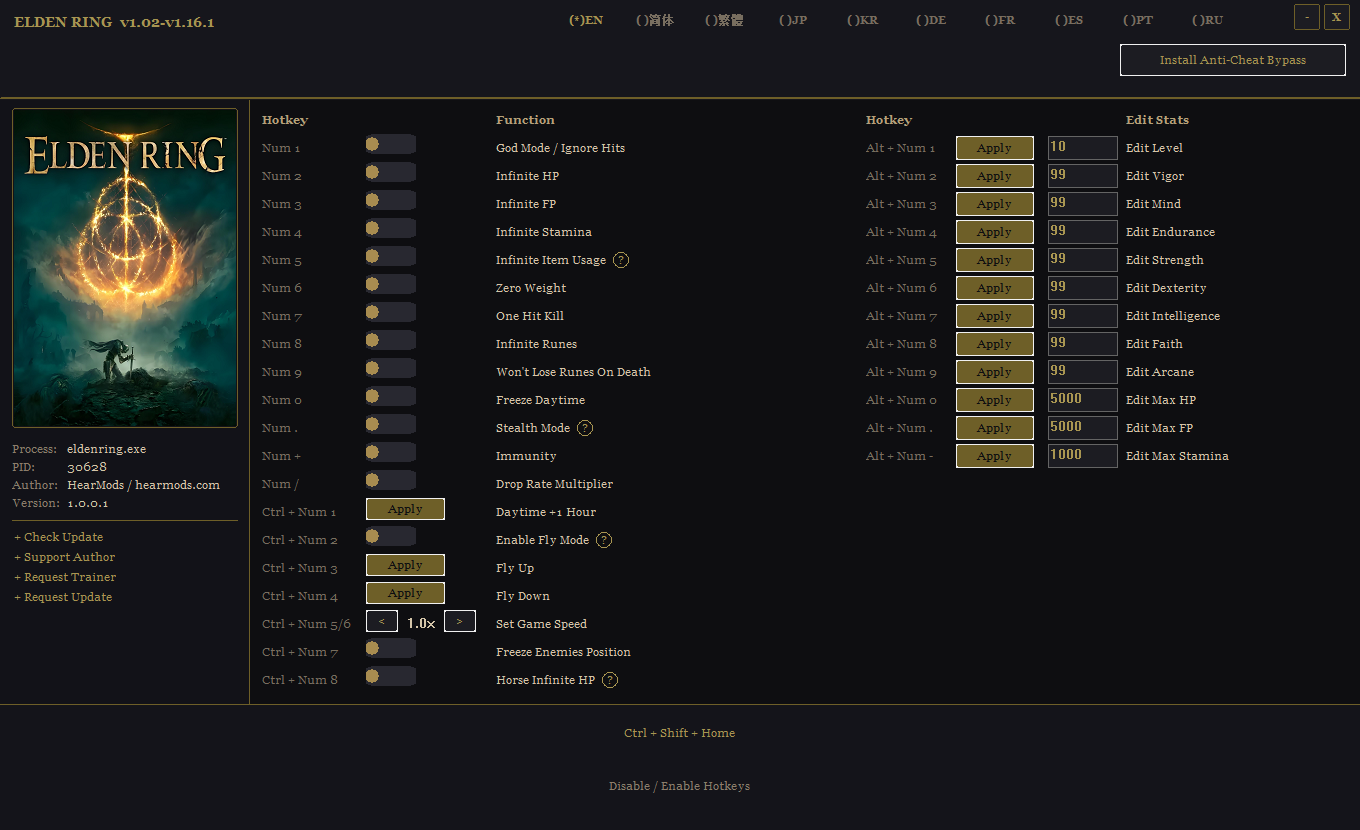Open help icon next to Stealth Mode
Screen dimensions: 1360x830
pos(585,428)
